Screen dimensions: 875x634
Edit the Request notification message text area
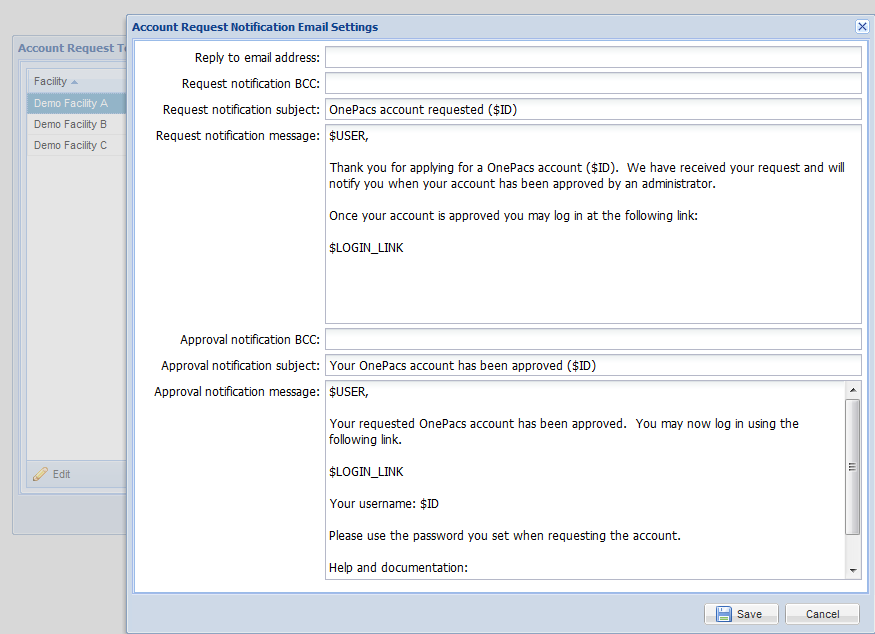pyautogui.click(x=593, y=224)
